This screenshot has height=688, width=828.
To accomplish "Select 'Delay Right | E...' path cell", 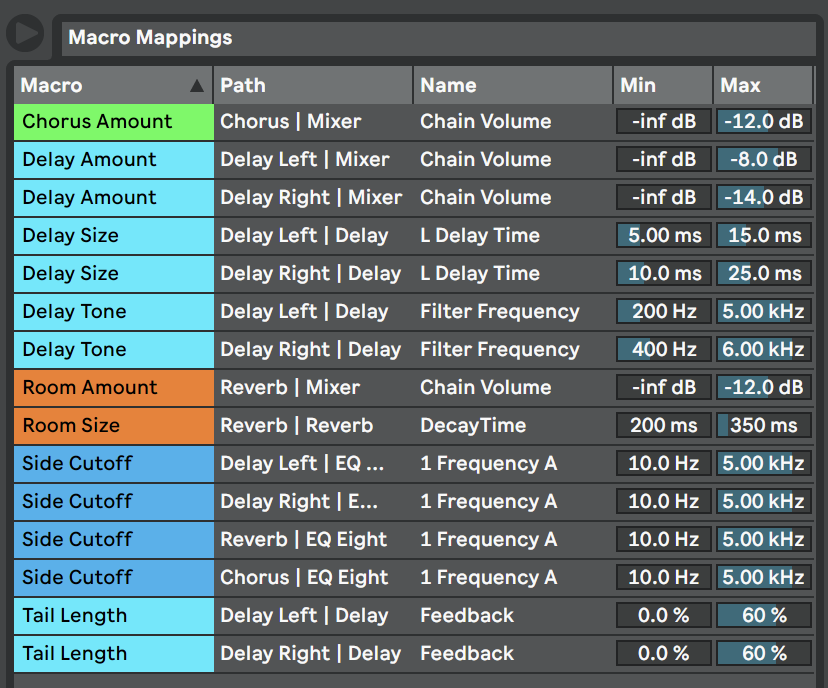I will [314, 502].
